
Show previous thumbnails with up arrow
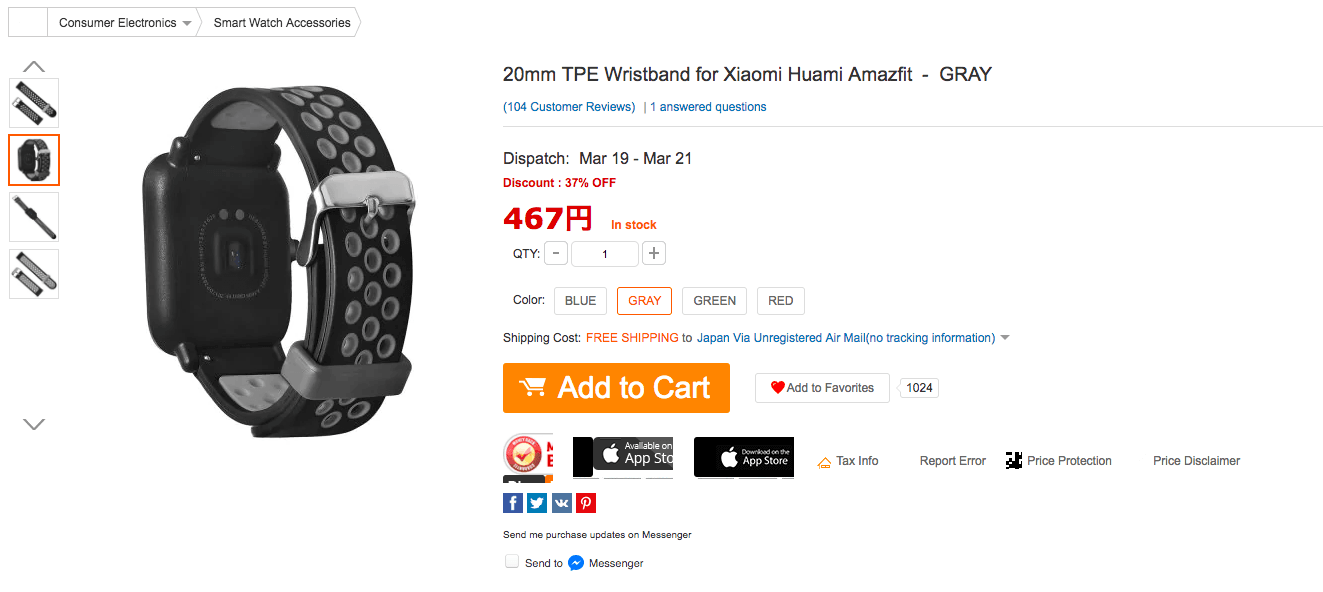(34, 66)
